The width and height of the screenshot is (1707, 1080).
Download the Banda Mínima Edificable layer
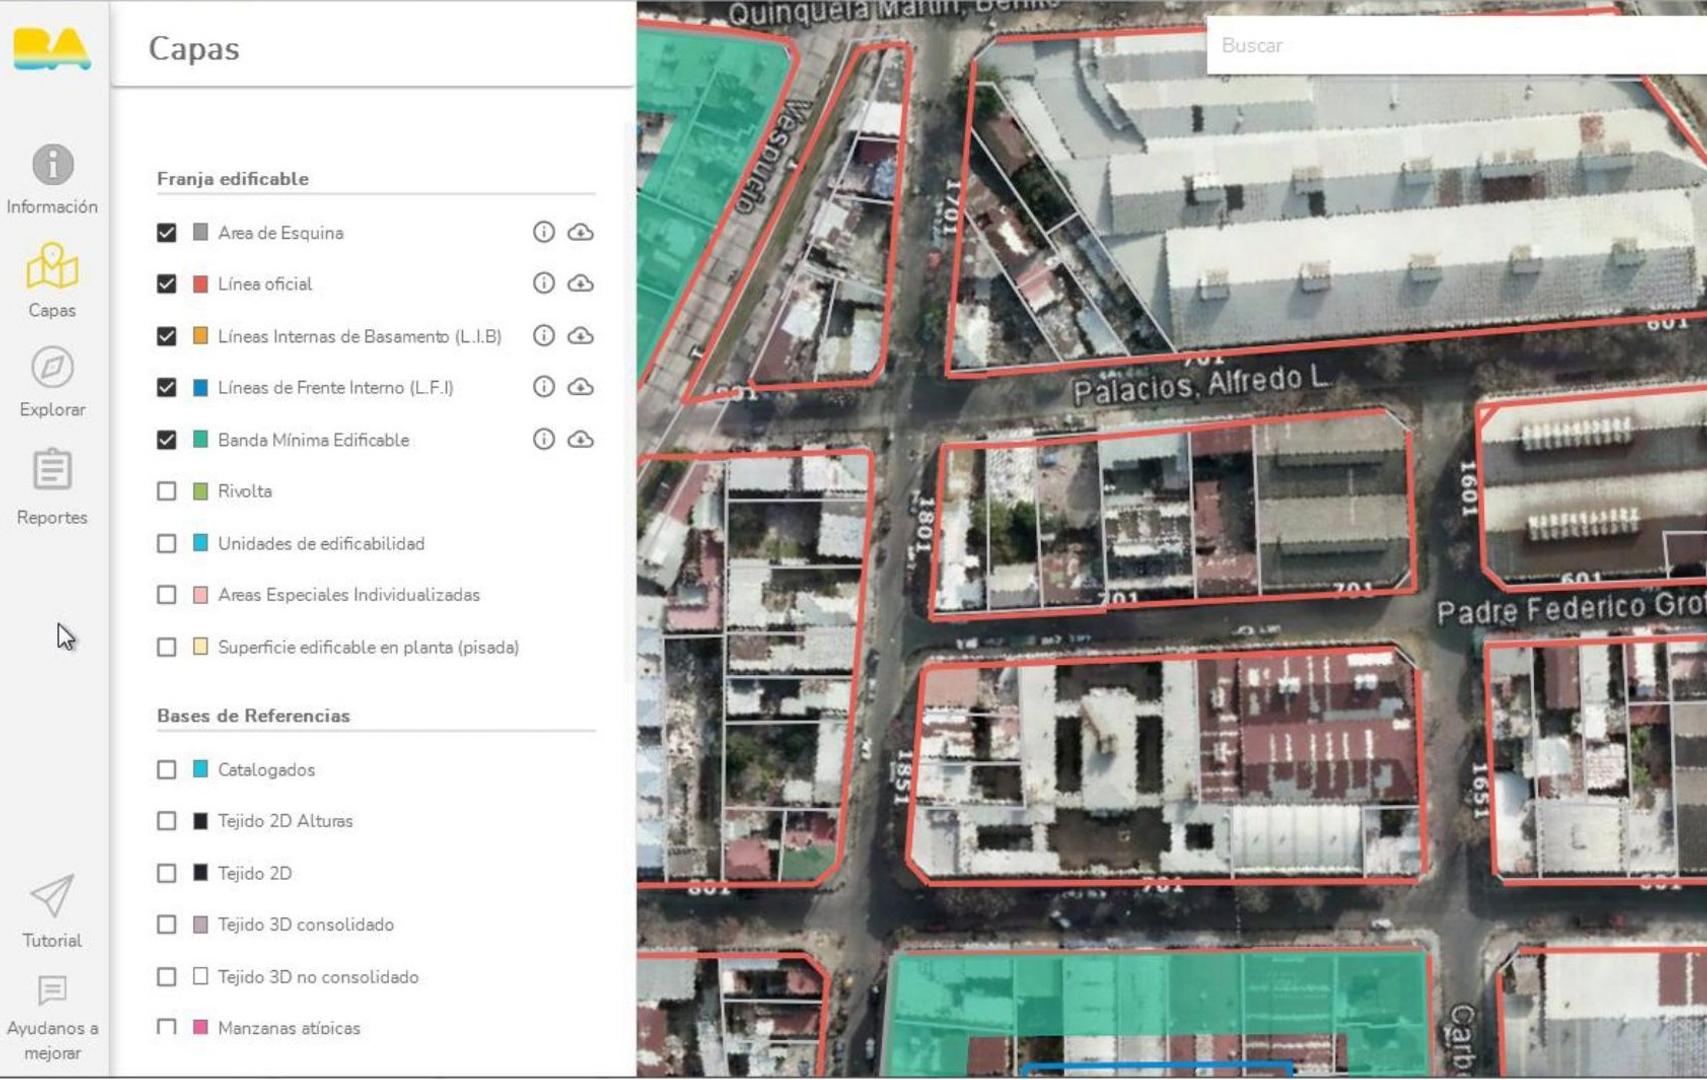(581, 440)
